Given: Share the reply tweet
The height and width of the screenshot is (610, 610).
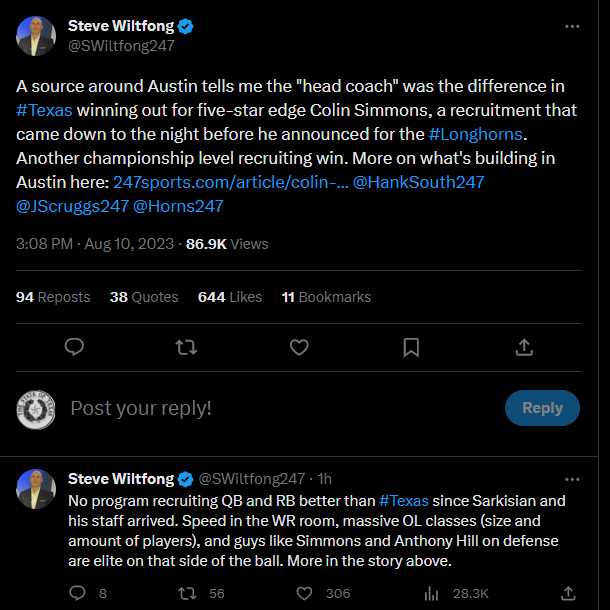Looking at the screenshot, I should click(567, 593).
